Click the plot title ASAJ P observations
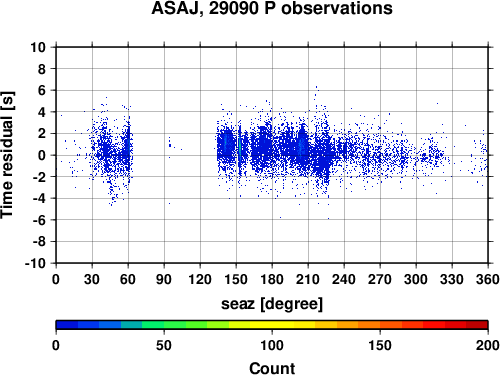 [x=272, y=8]
